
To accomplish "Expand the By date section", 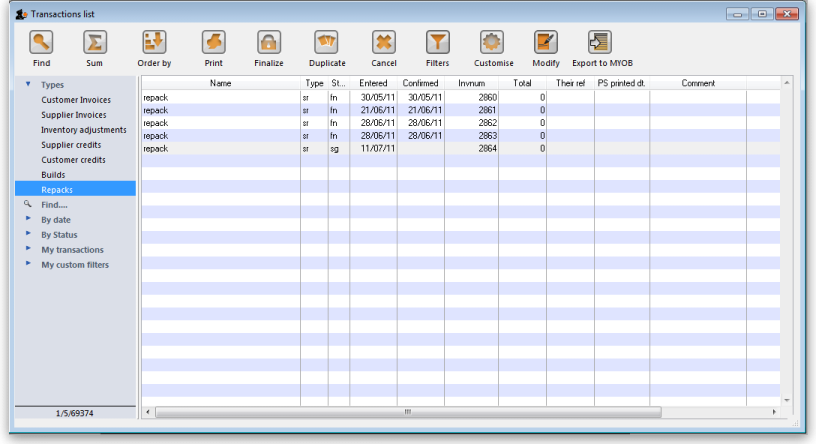I will pyautogui.click(x=28, y=219).
